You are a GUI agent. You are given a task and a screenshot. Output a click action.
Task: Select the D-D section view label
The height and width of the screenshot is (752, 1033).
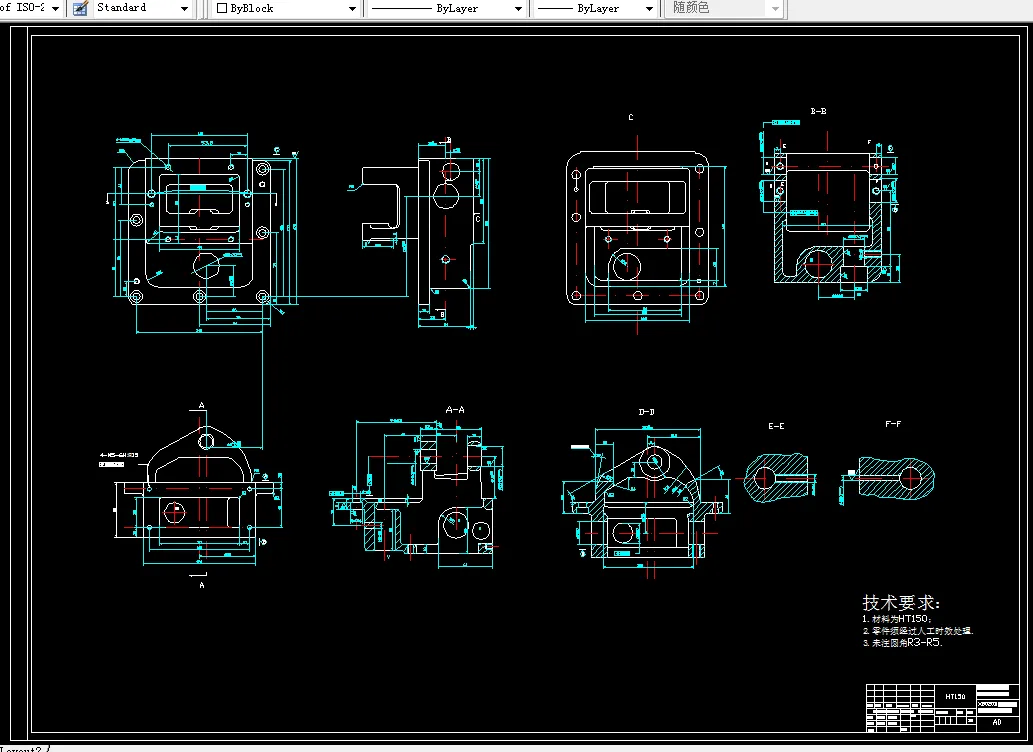coord(646,412)
